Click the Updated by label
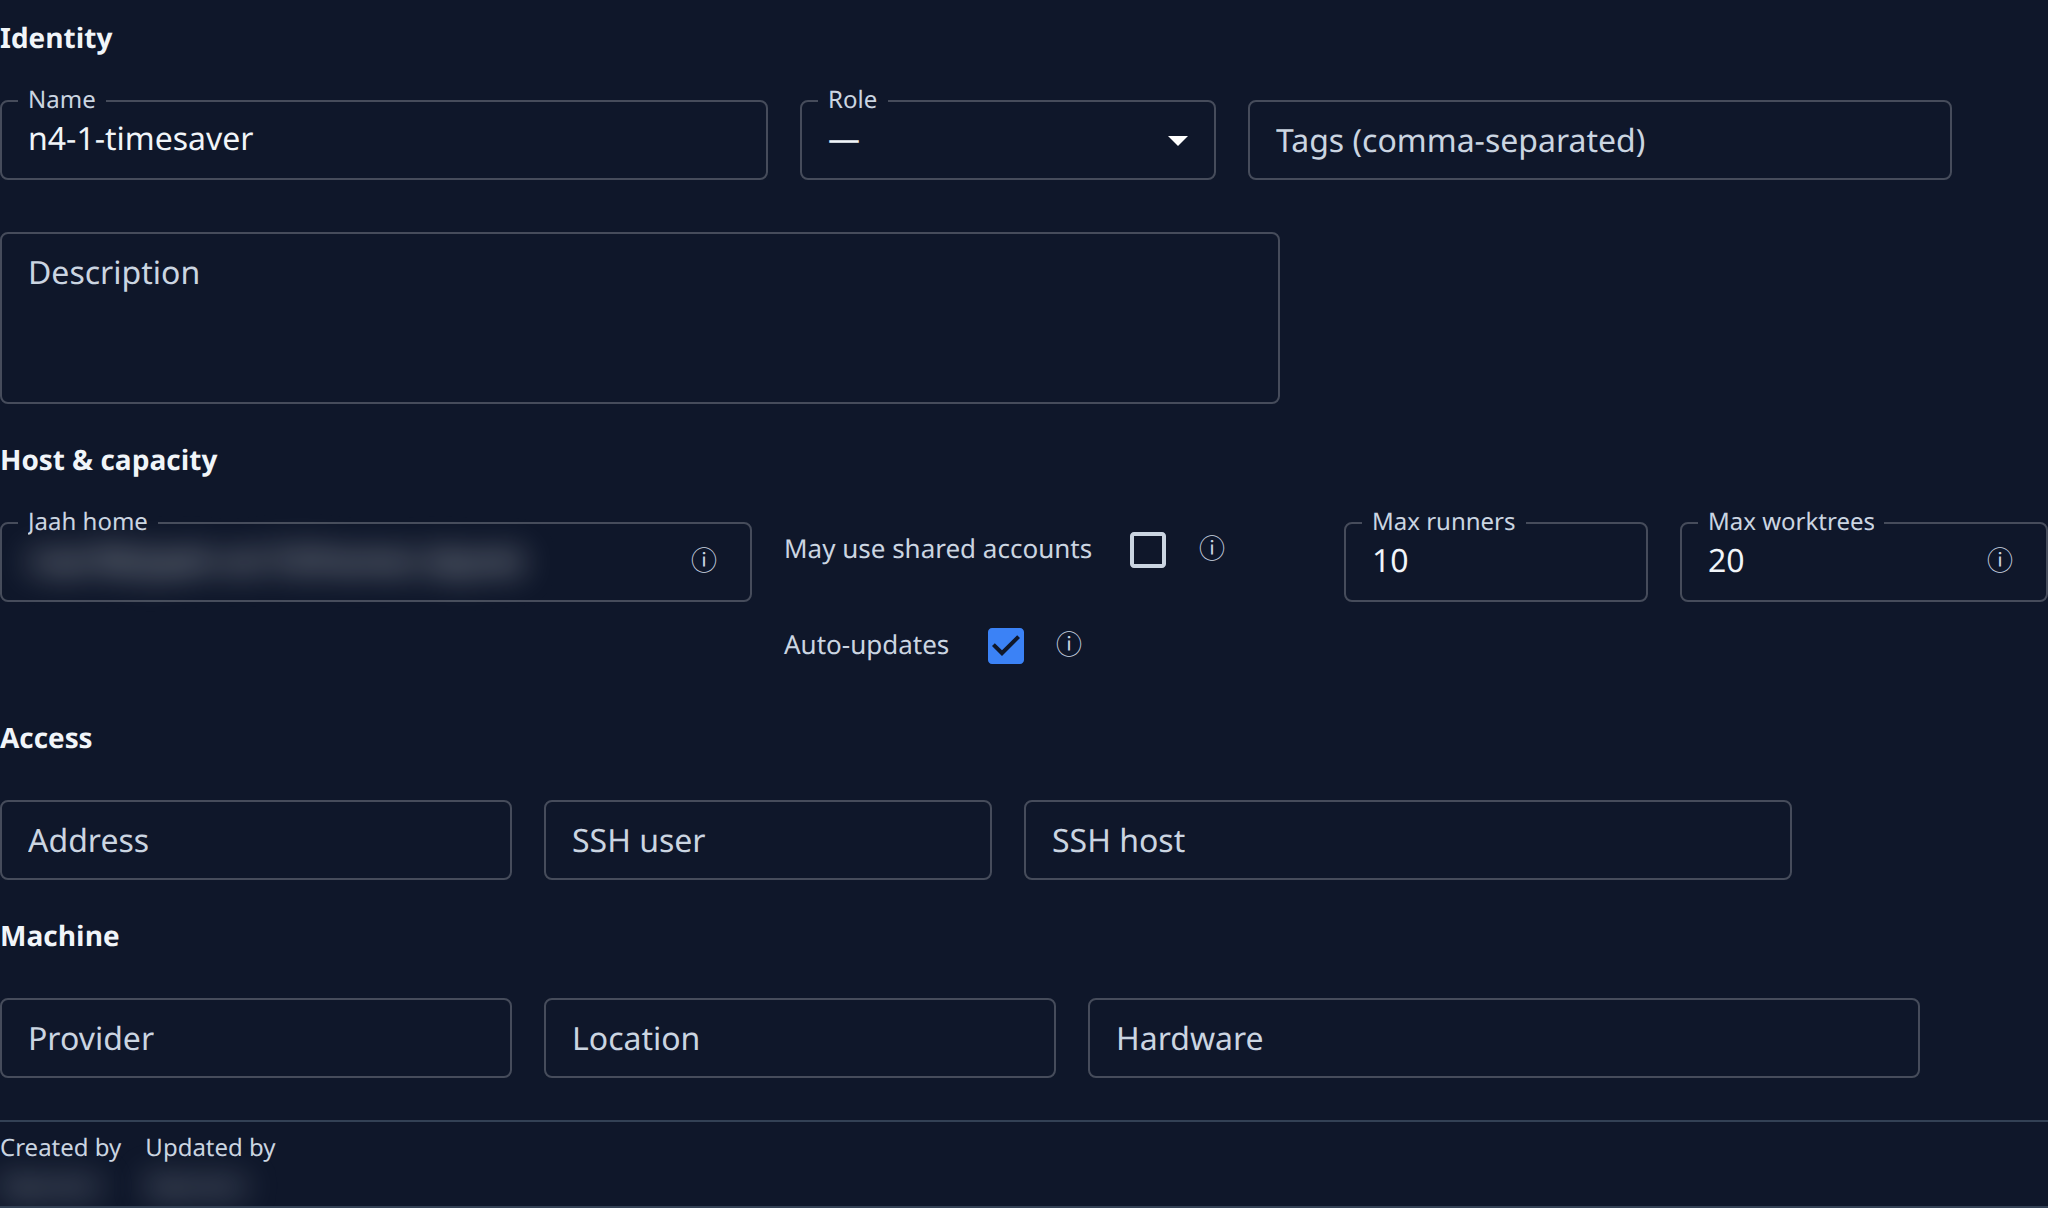2048x1208 pixels. (x=210, y=1148)
